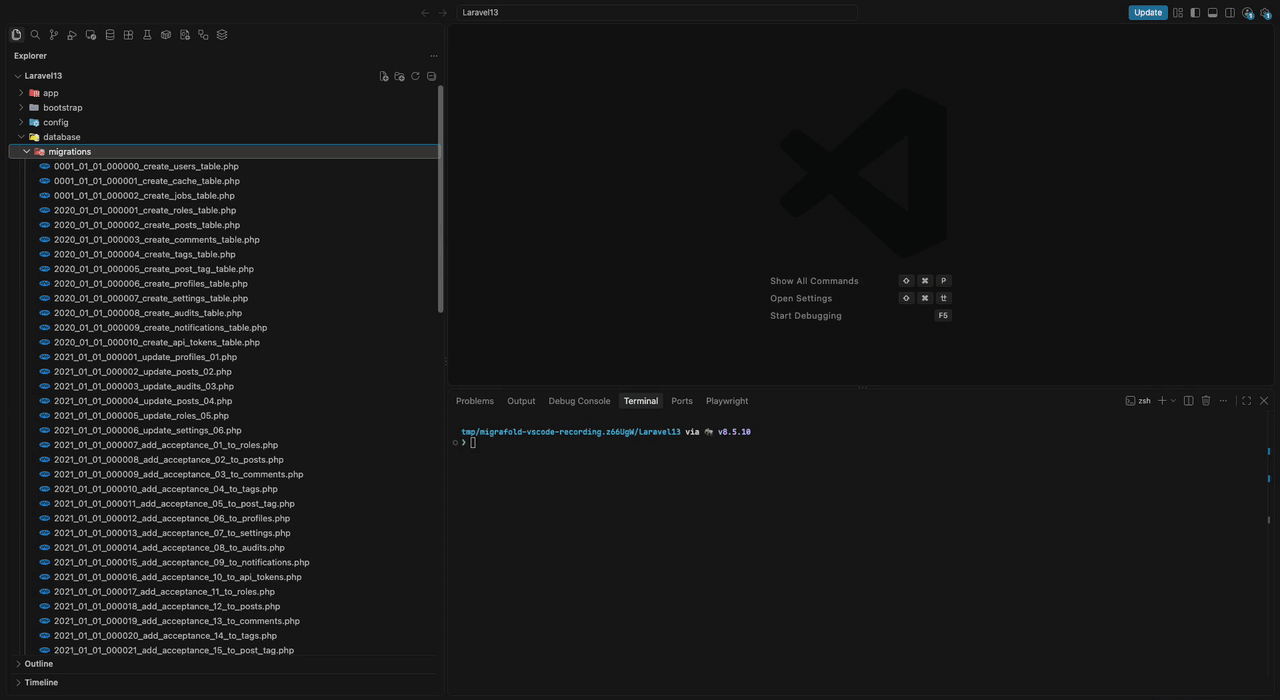Click the blue Update button
The image size is (1280, 700).
coord(1148,13)
